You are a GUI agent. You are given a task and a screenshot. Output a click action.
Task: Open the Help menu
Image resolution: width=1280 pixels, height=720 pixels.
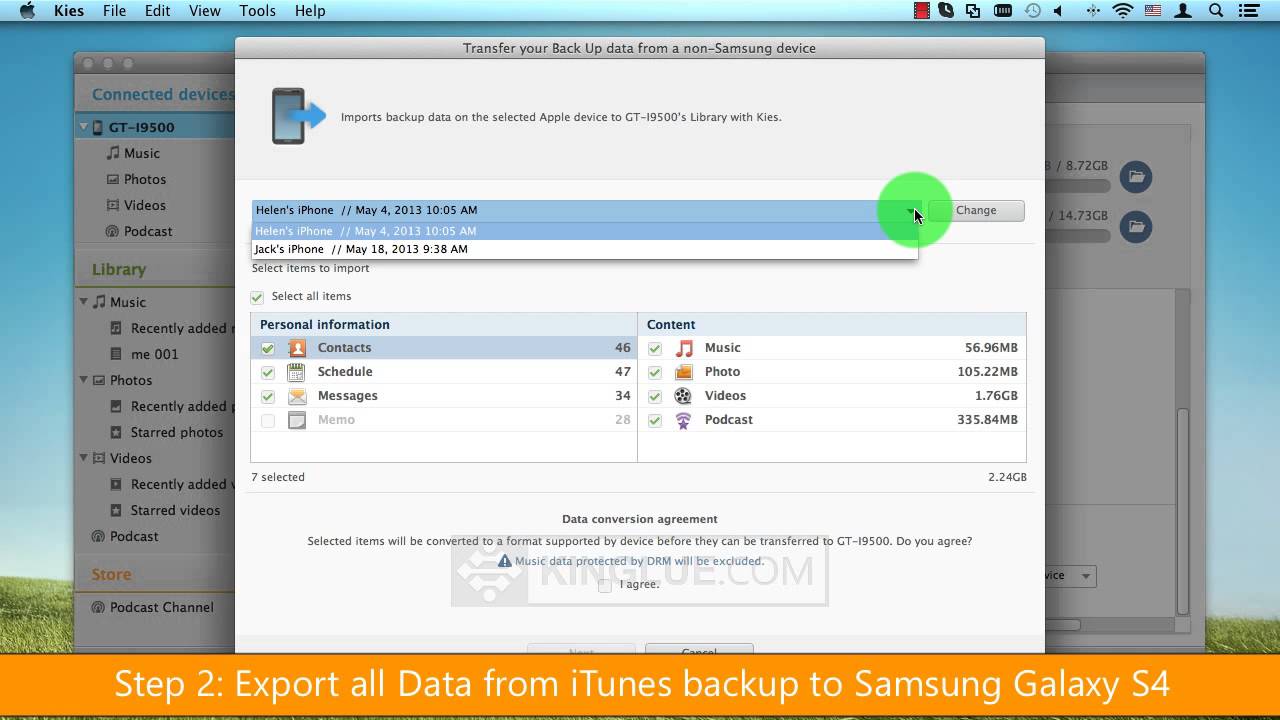[x=310, y=11]
